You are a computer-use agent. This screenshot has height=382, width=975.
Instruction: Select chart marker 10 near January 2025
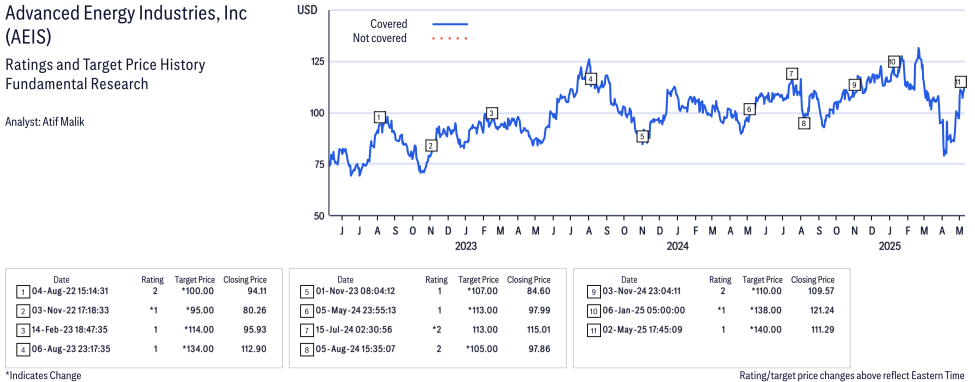pyautogui.click(x=893, y=62)
